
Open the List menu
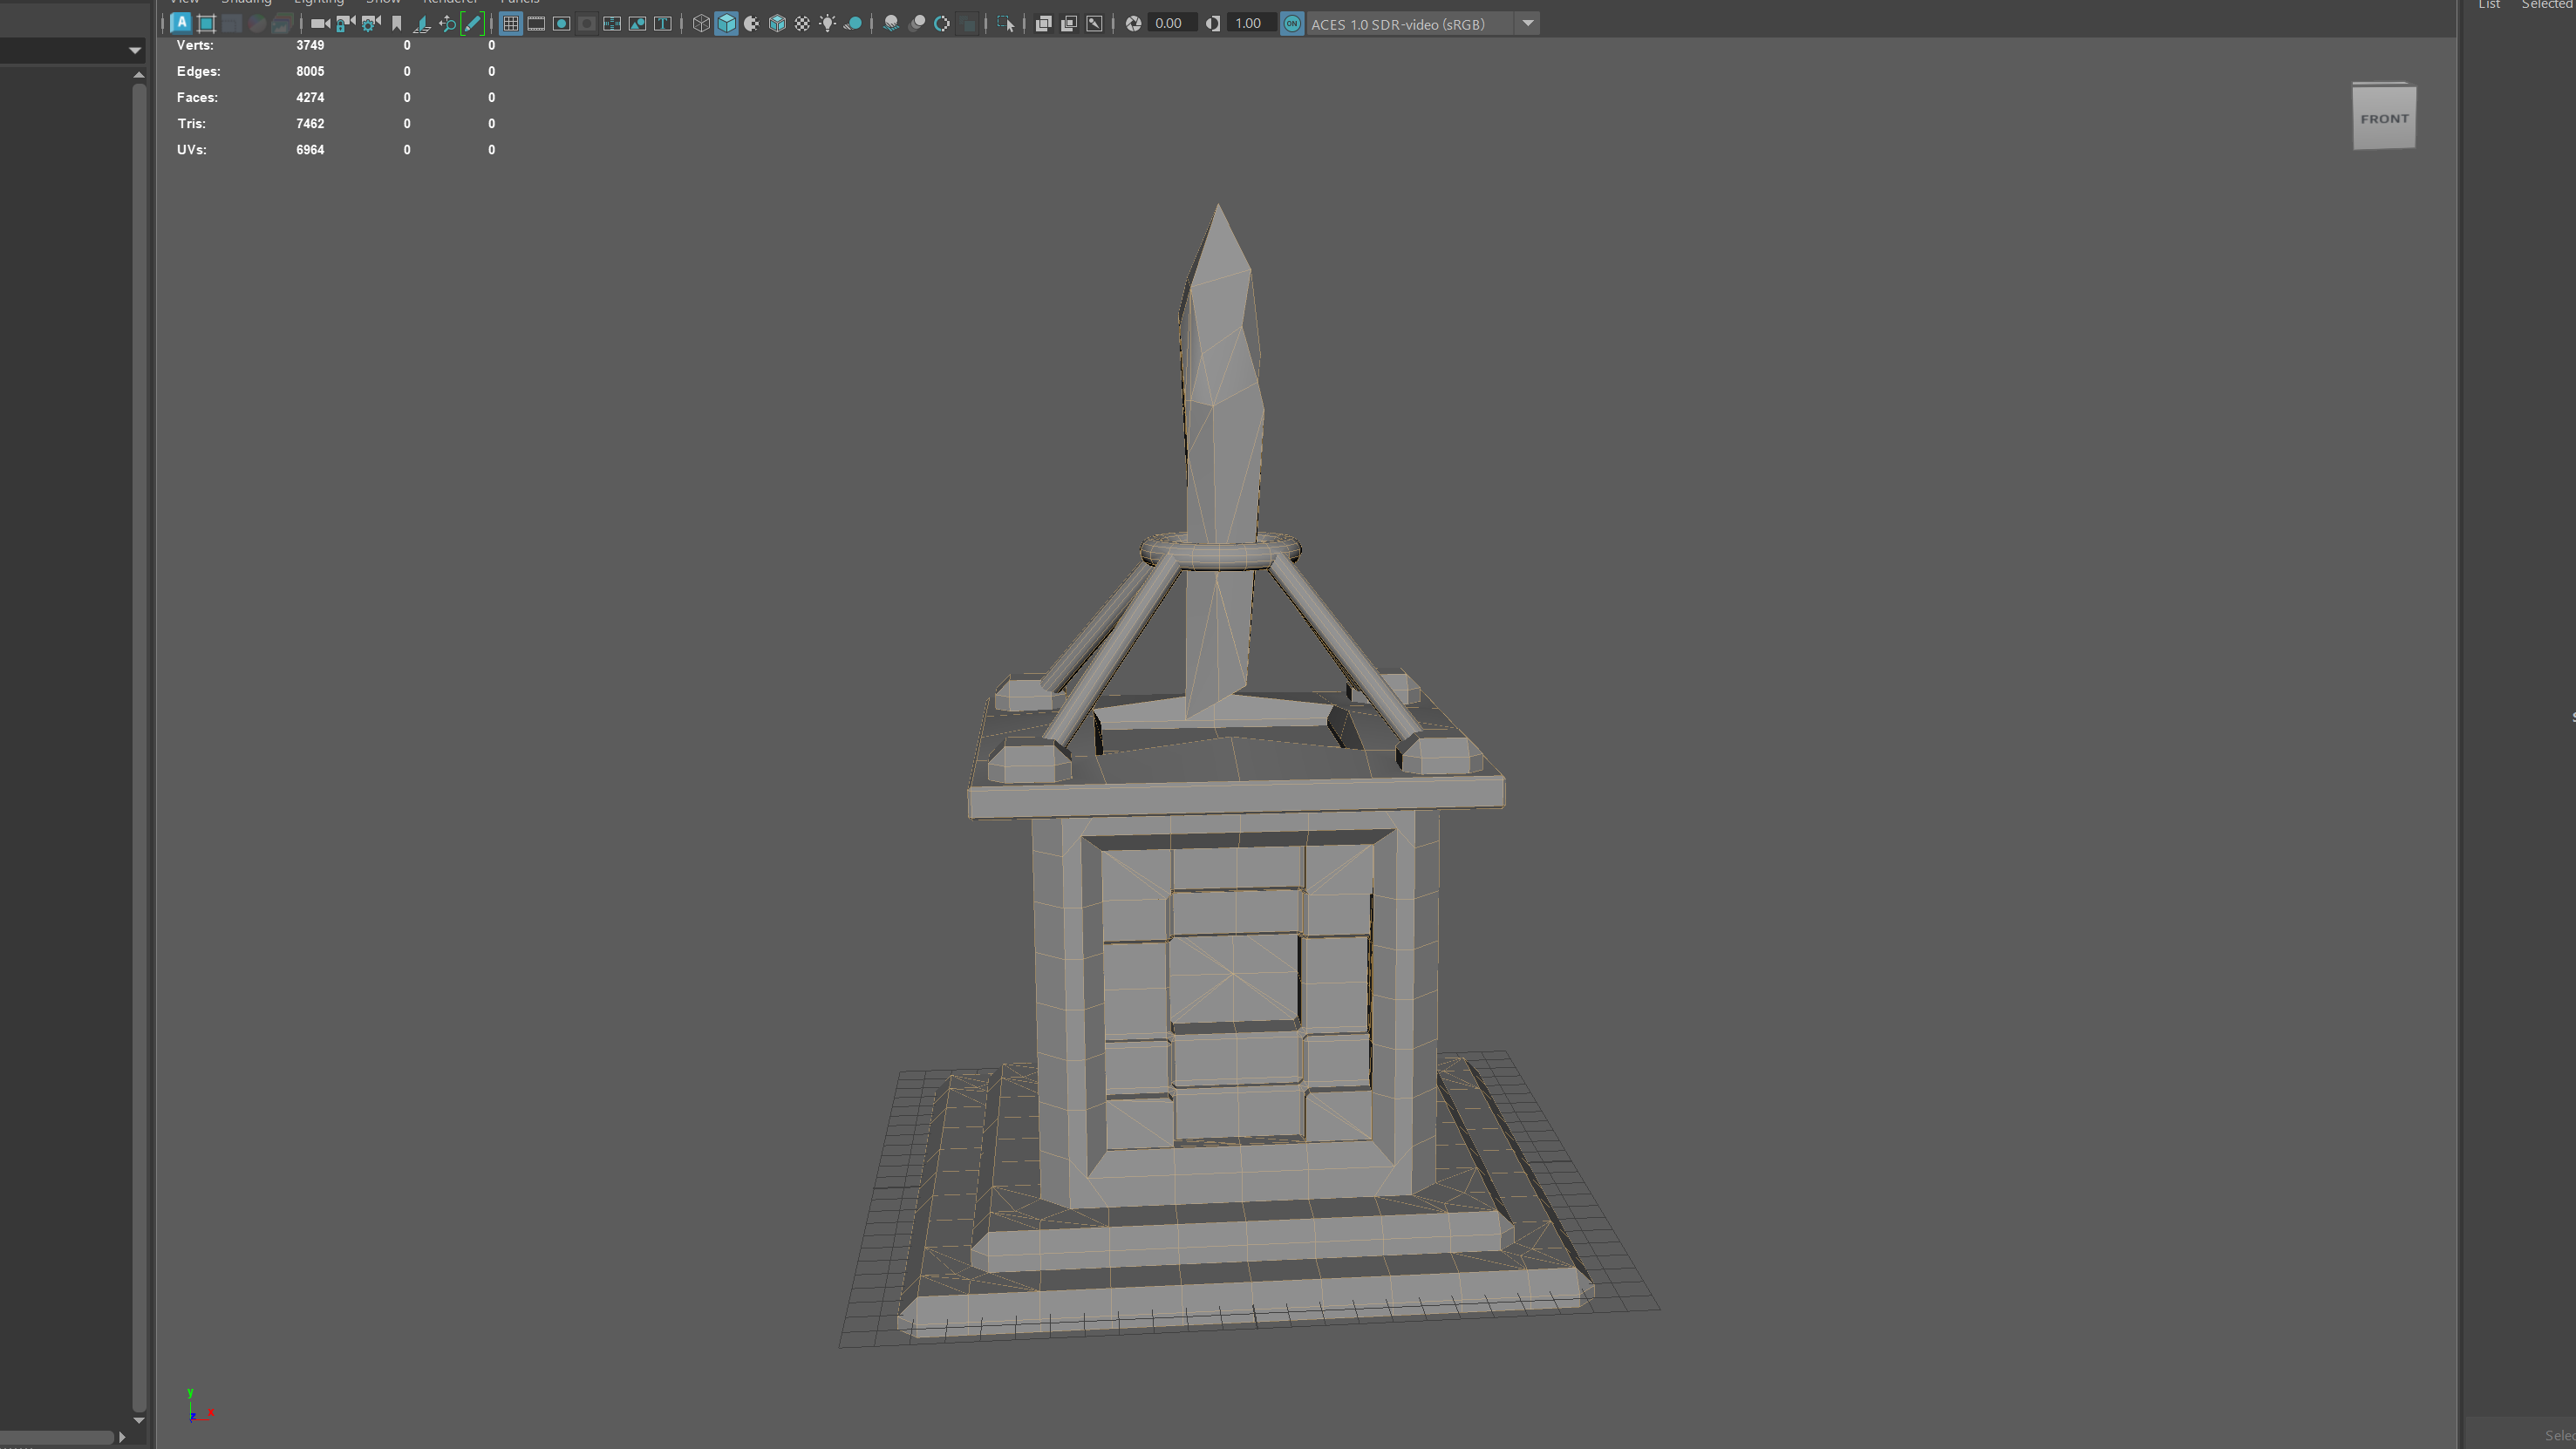(x=2489, y=5)
